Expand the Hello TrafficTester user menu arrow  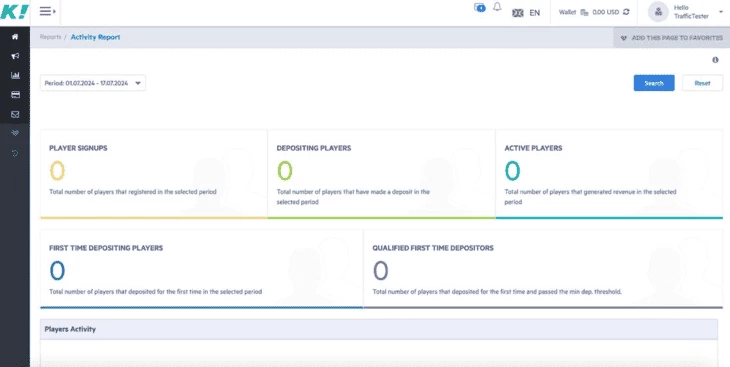coord(721,12)
